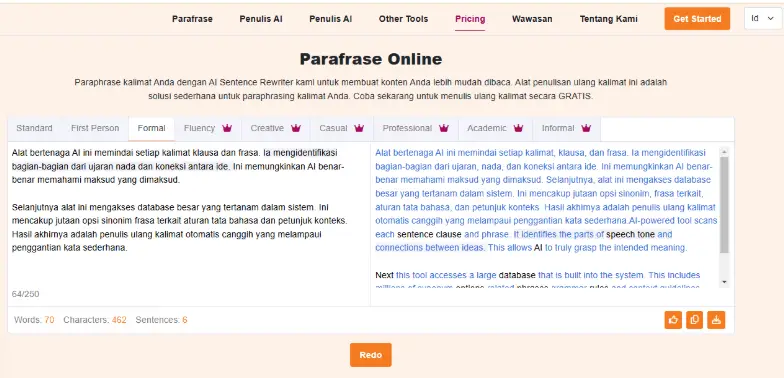Select the Formal mode tab
Viewport: 784px width, 378px height.
[x=152, y=128]
